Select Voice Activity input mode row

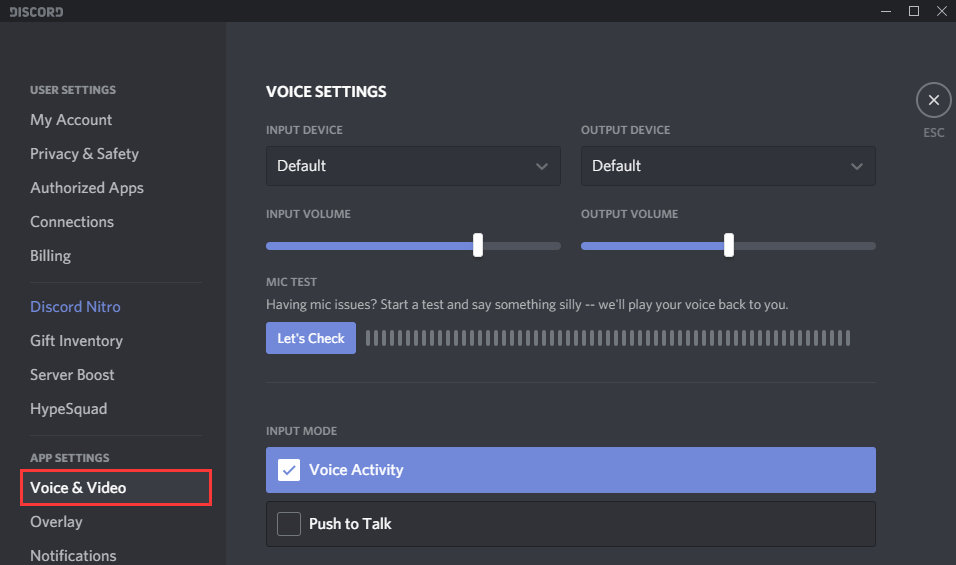570,470
